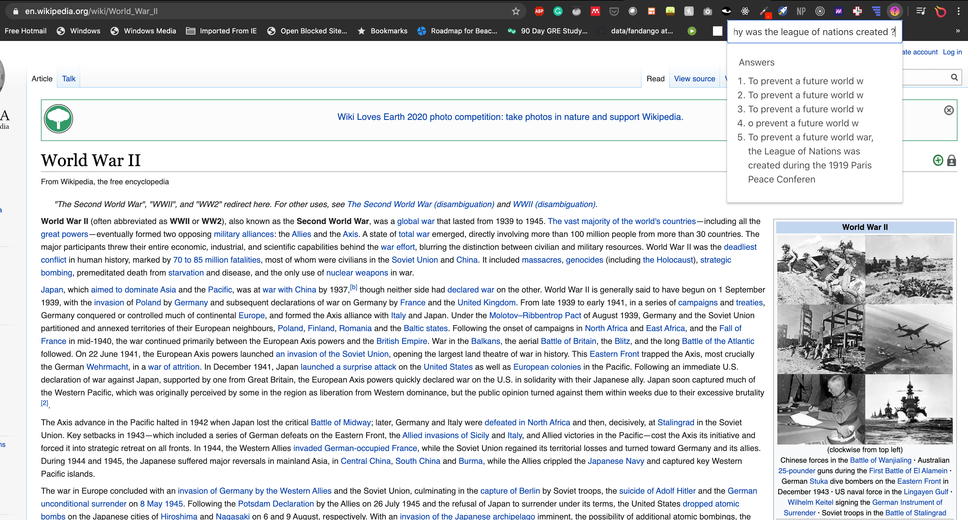Click the page protection padlock icon
This screenshot has width=968, height=520.
pos(951,161)
